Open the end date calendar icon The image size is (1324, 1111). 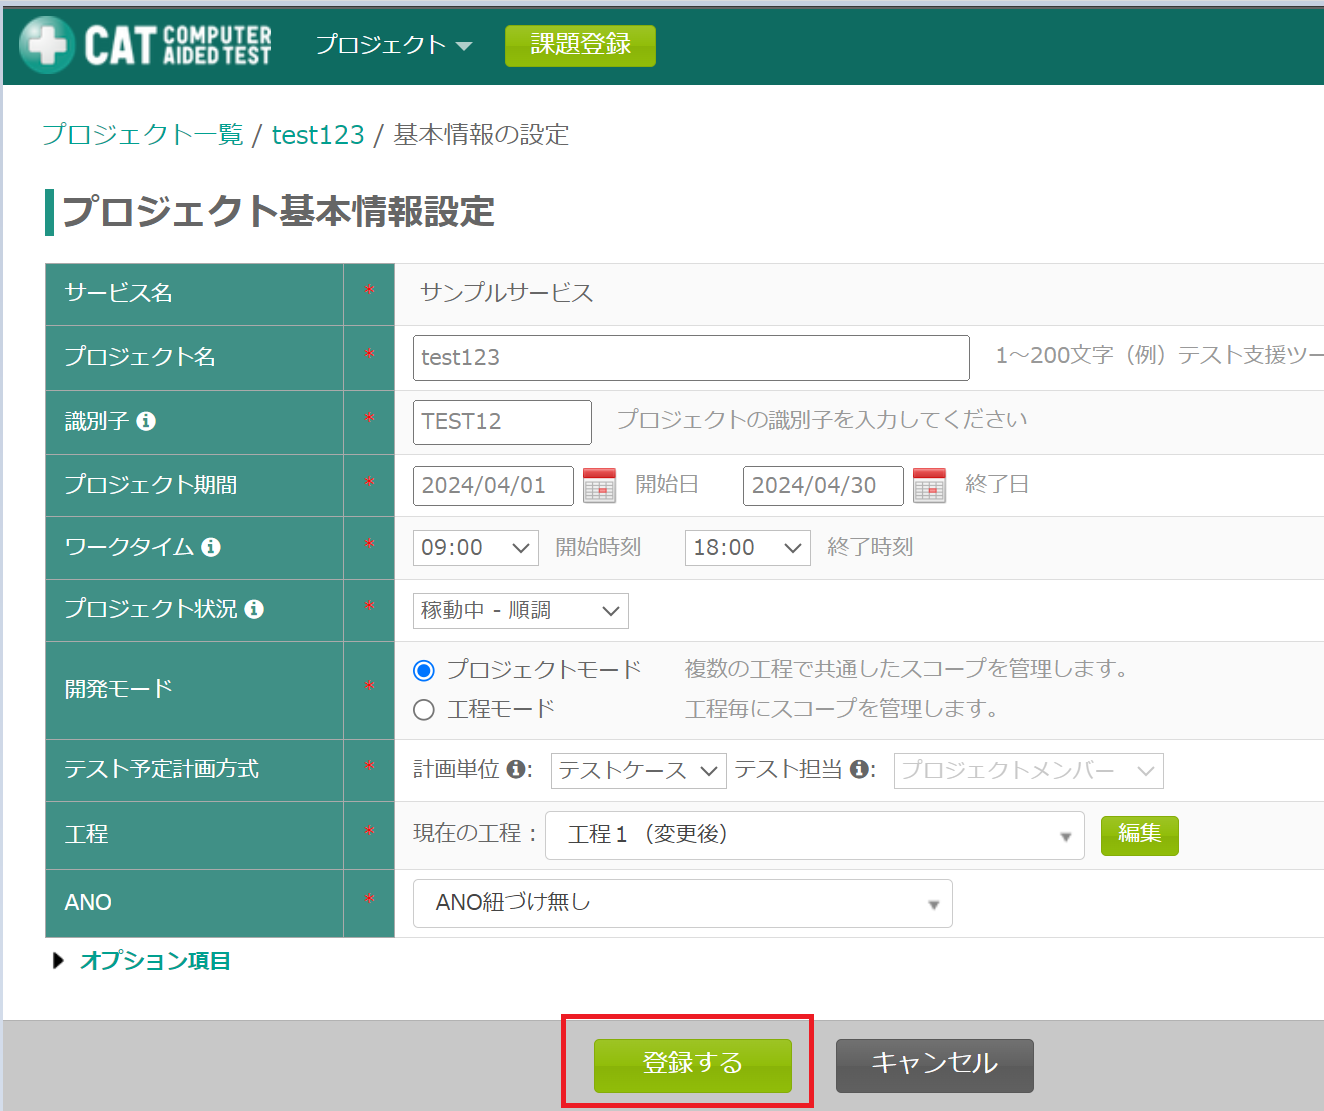click(x=929, y=486)
